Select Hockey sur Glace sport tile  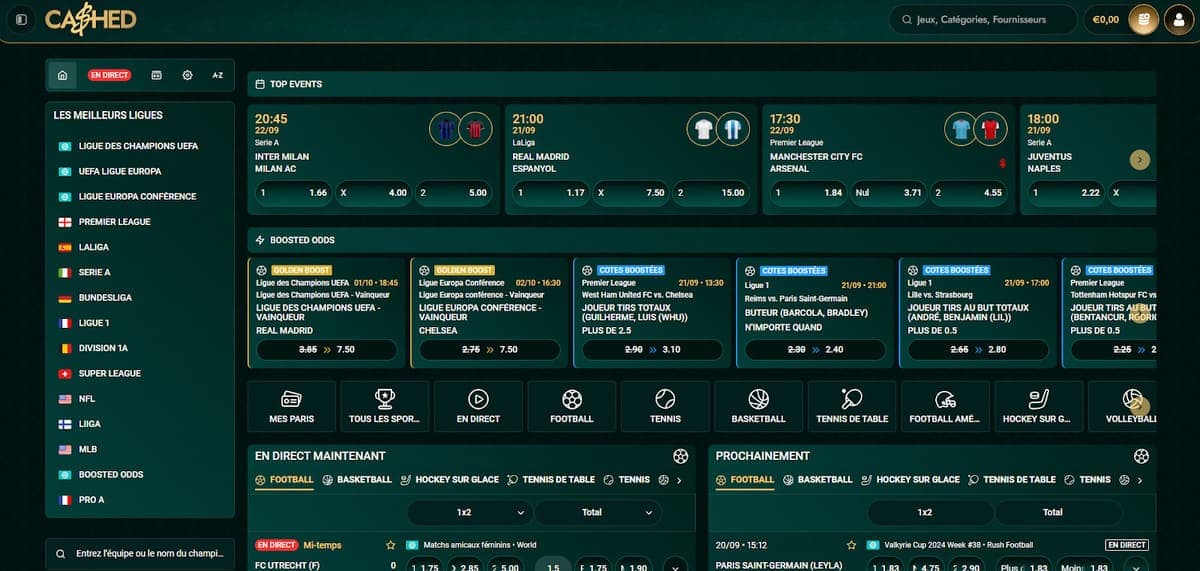point(1039,407)
